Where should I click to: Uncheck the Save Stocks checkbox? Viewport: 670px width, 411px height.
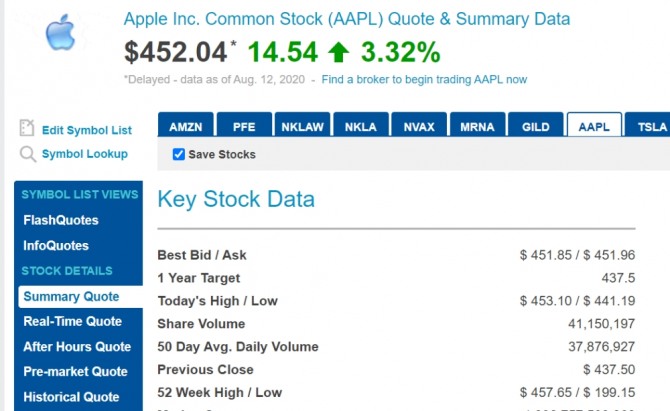click(x=179, y=154)
